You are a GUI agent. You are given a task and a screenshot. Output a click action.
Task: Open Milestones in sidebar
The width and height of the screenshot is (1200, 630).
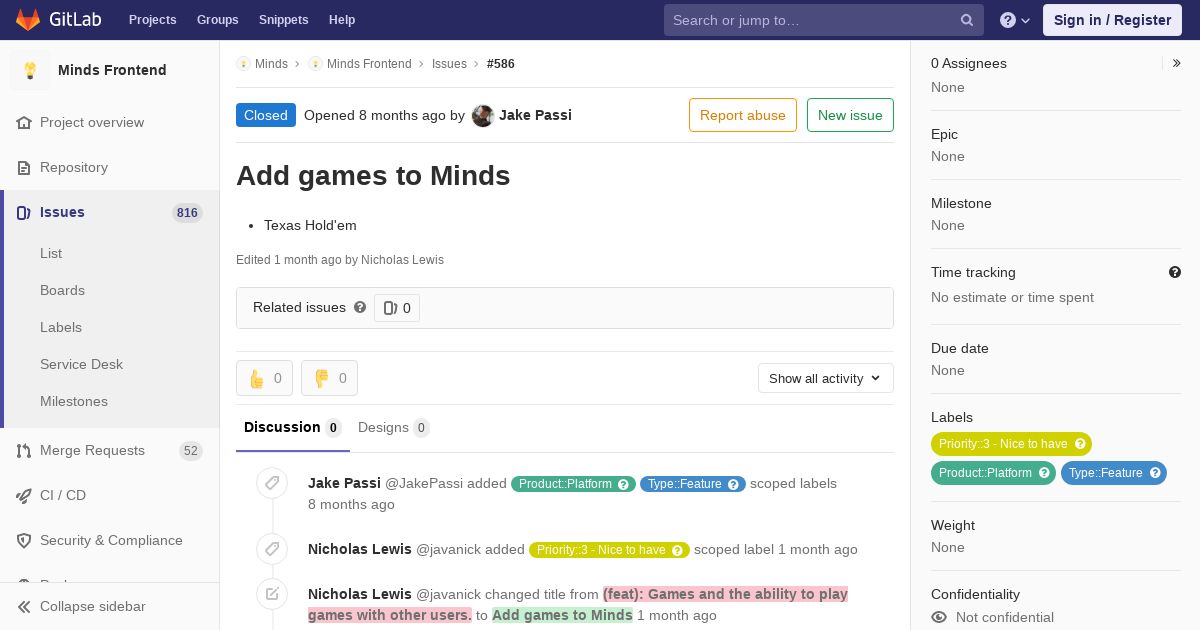(x=74, y=401)
